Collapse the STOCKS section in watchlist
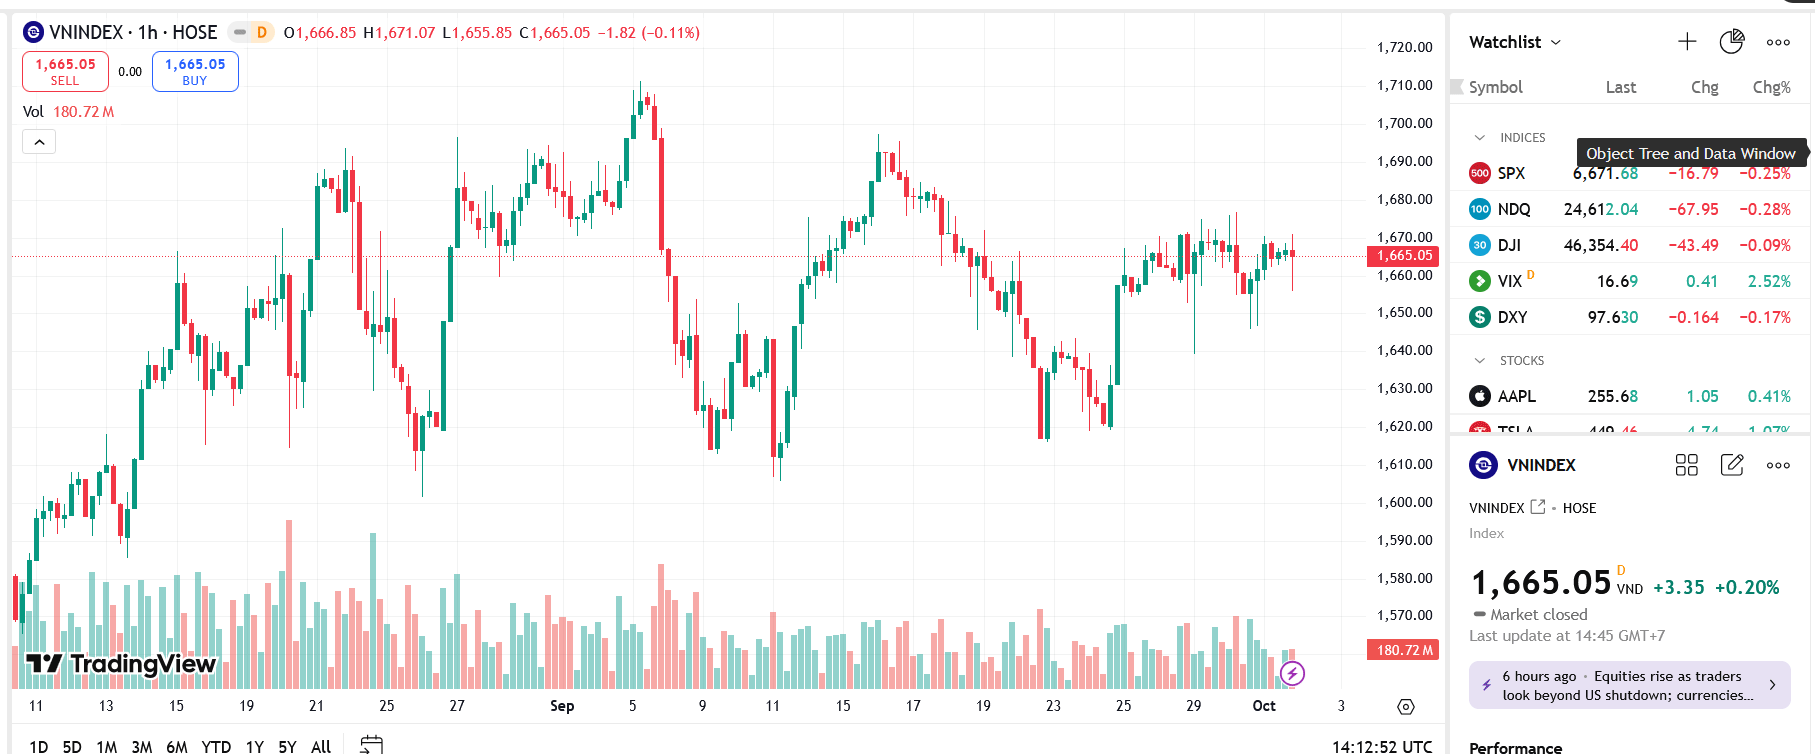This screenshot has height=754, width=1815. pyautogui.click(x=1480, y=361)
